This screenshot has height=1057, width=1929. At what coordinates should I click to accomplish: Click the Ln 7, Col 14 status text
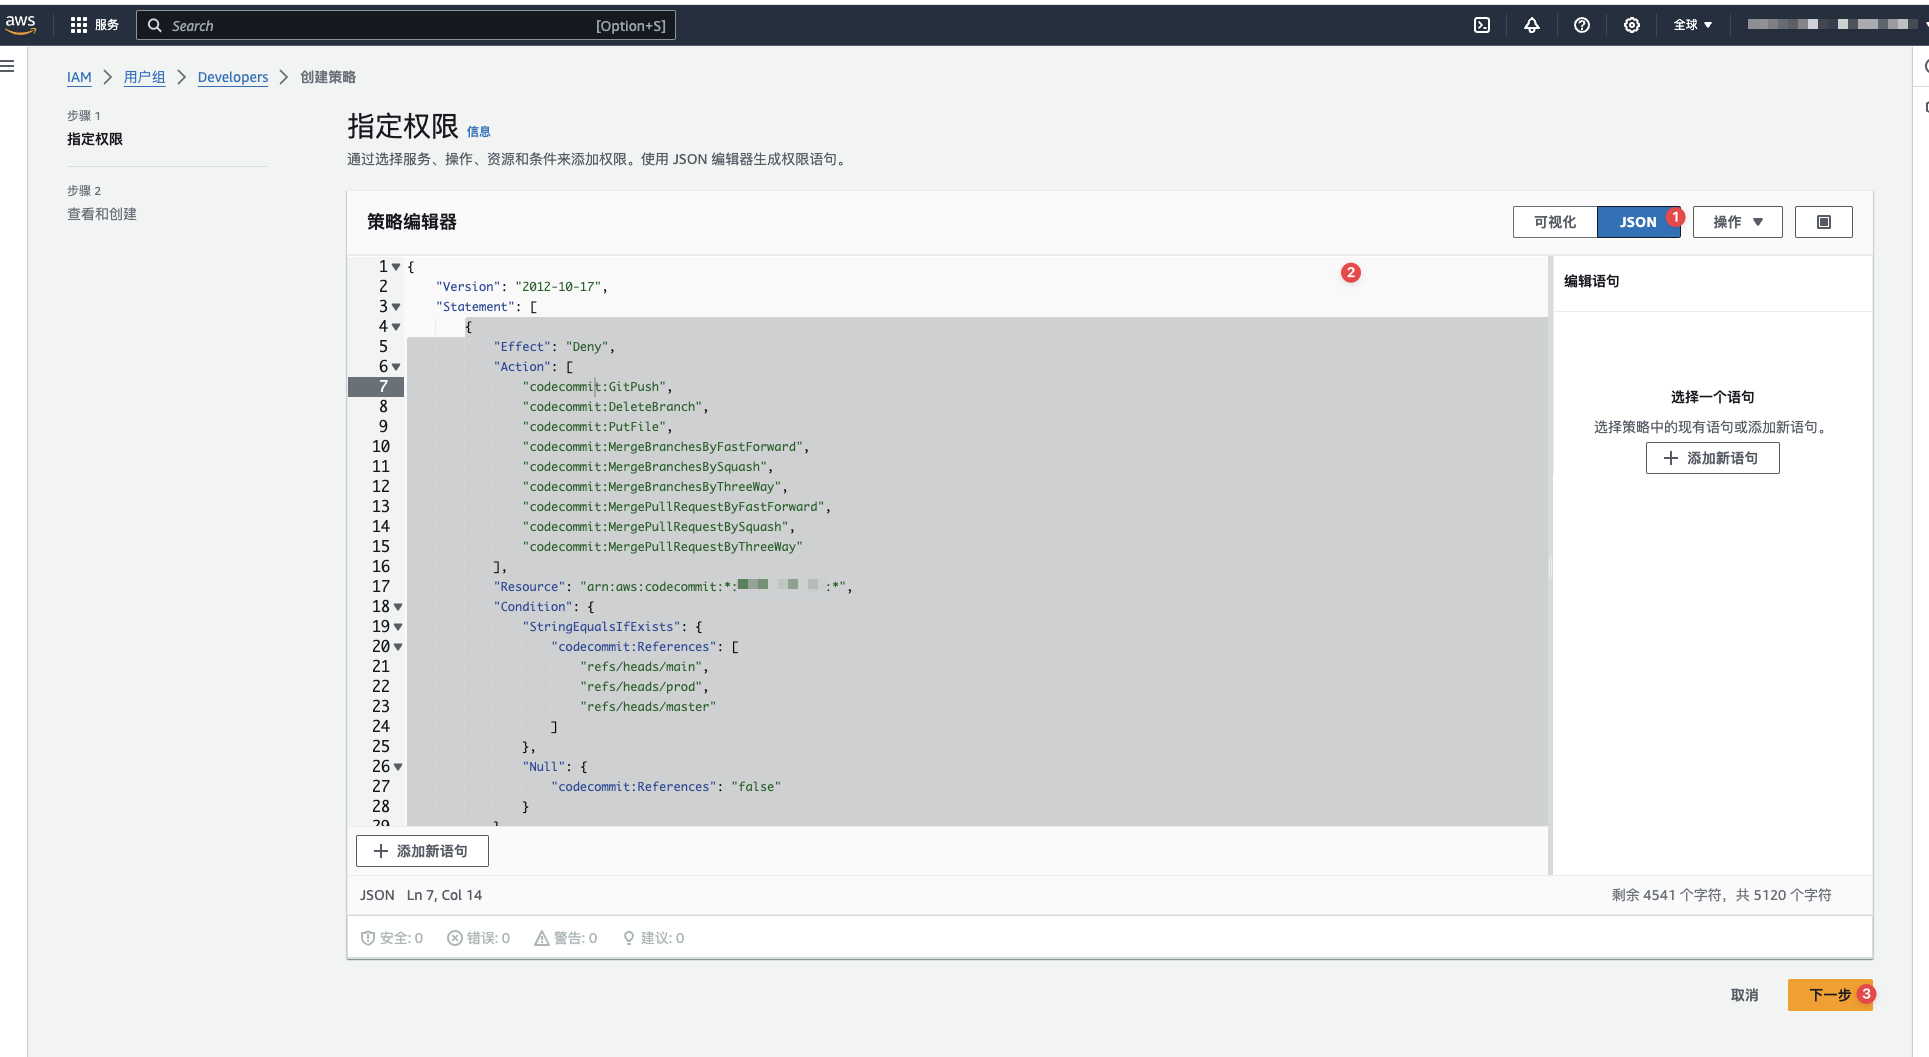click(x=444, y=895)
